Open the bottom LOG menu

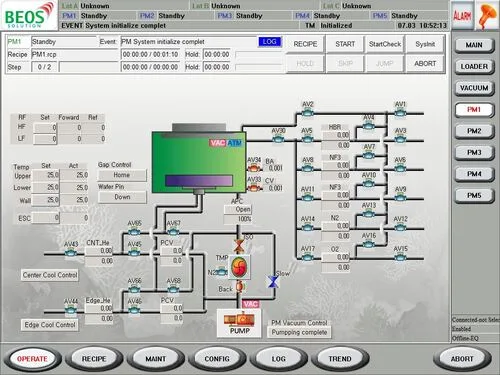[278, 359]
